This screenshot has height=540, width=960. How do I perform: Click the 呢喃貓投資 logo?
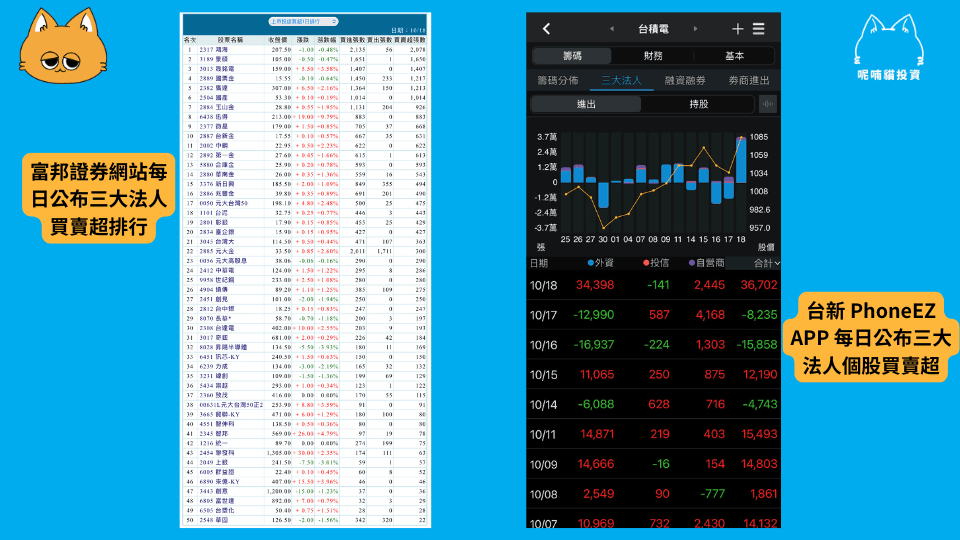coord(889,47)
